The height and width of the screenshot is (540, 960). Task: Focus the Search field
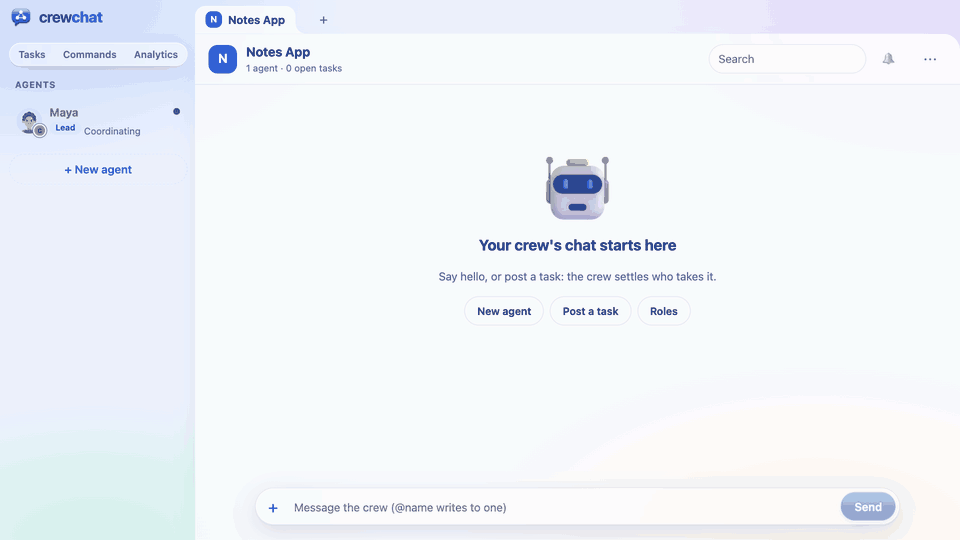[x=787, y=59]
